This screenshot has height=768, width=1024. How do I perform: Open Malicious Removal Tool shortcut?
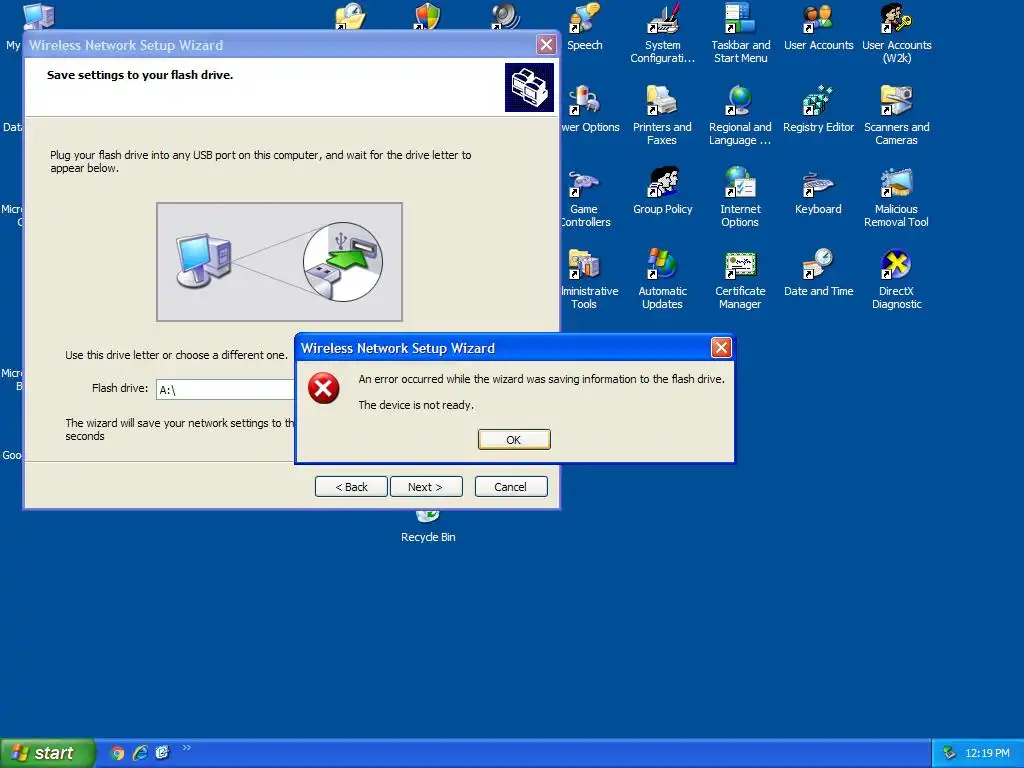pyautogui.click(x=897, y=197)
